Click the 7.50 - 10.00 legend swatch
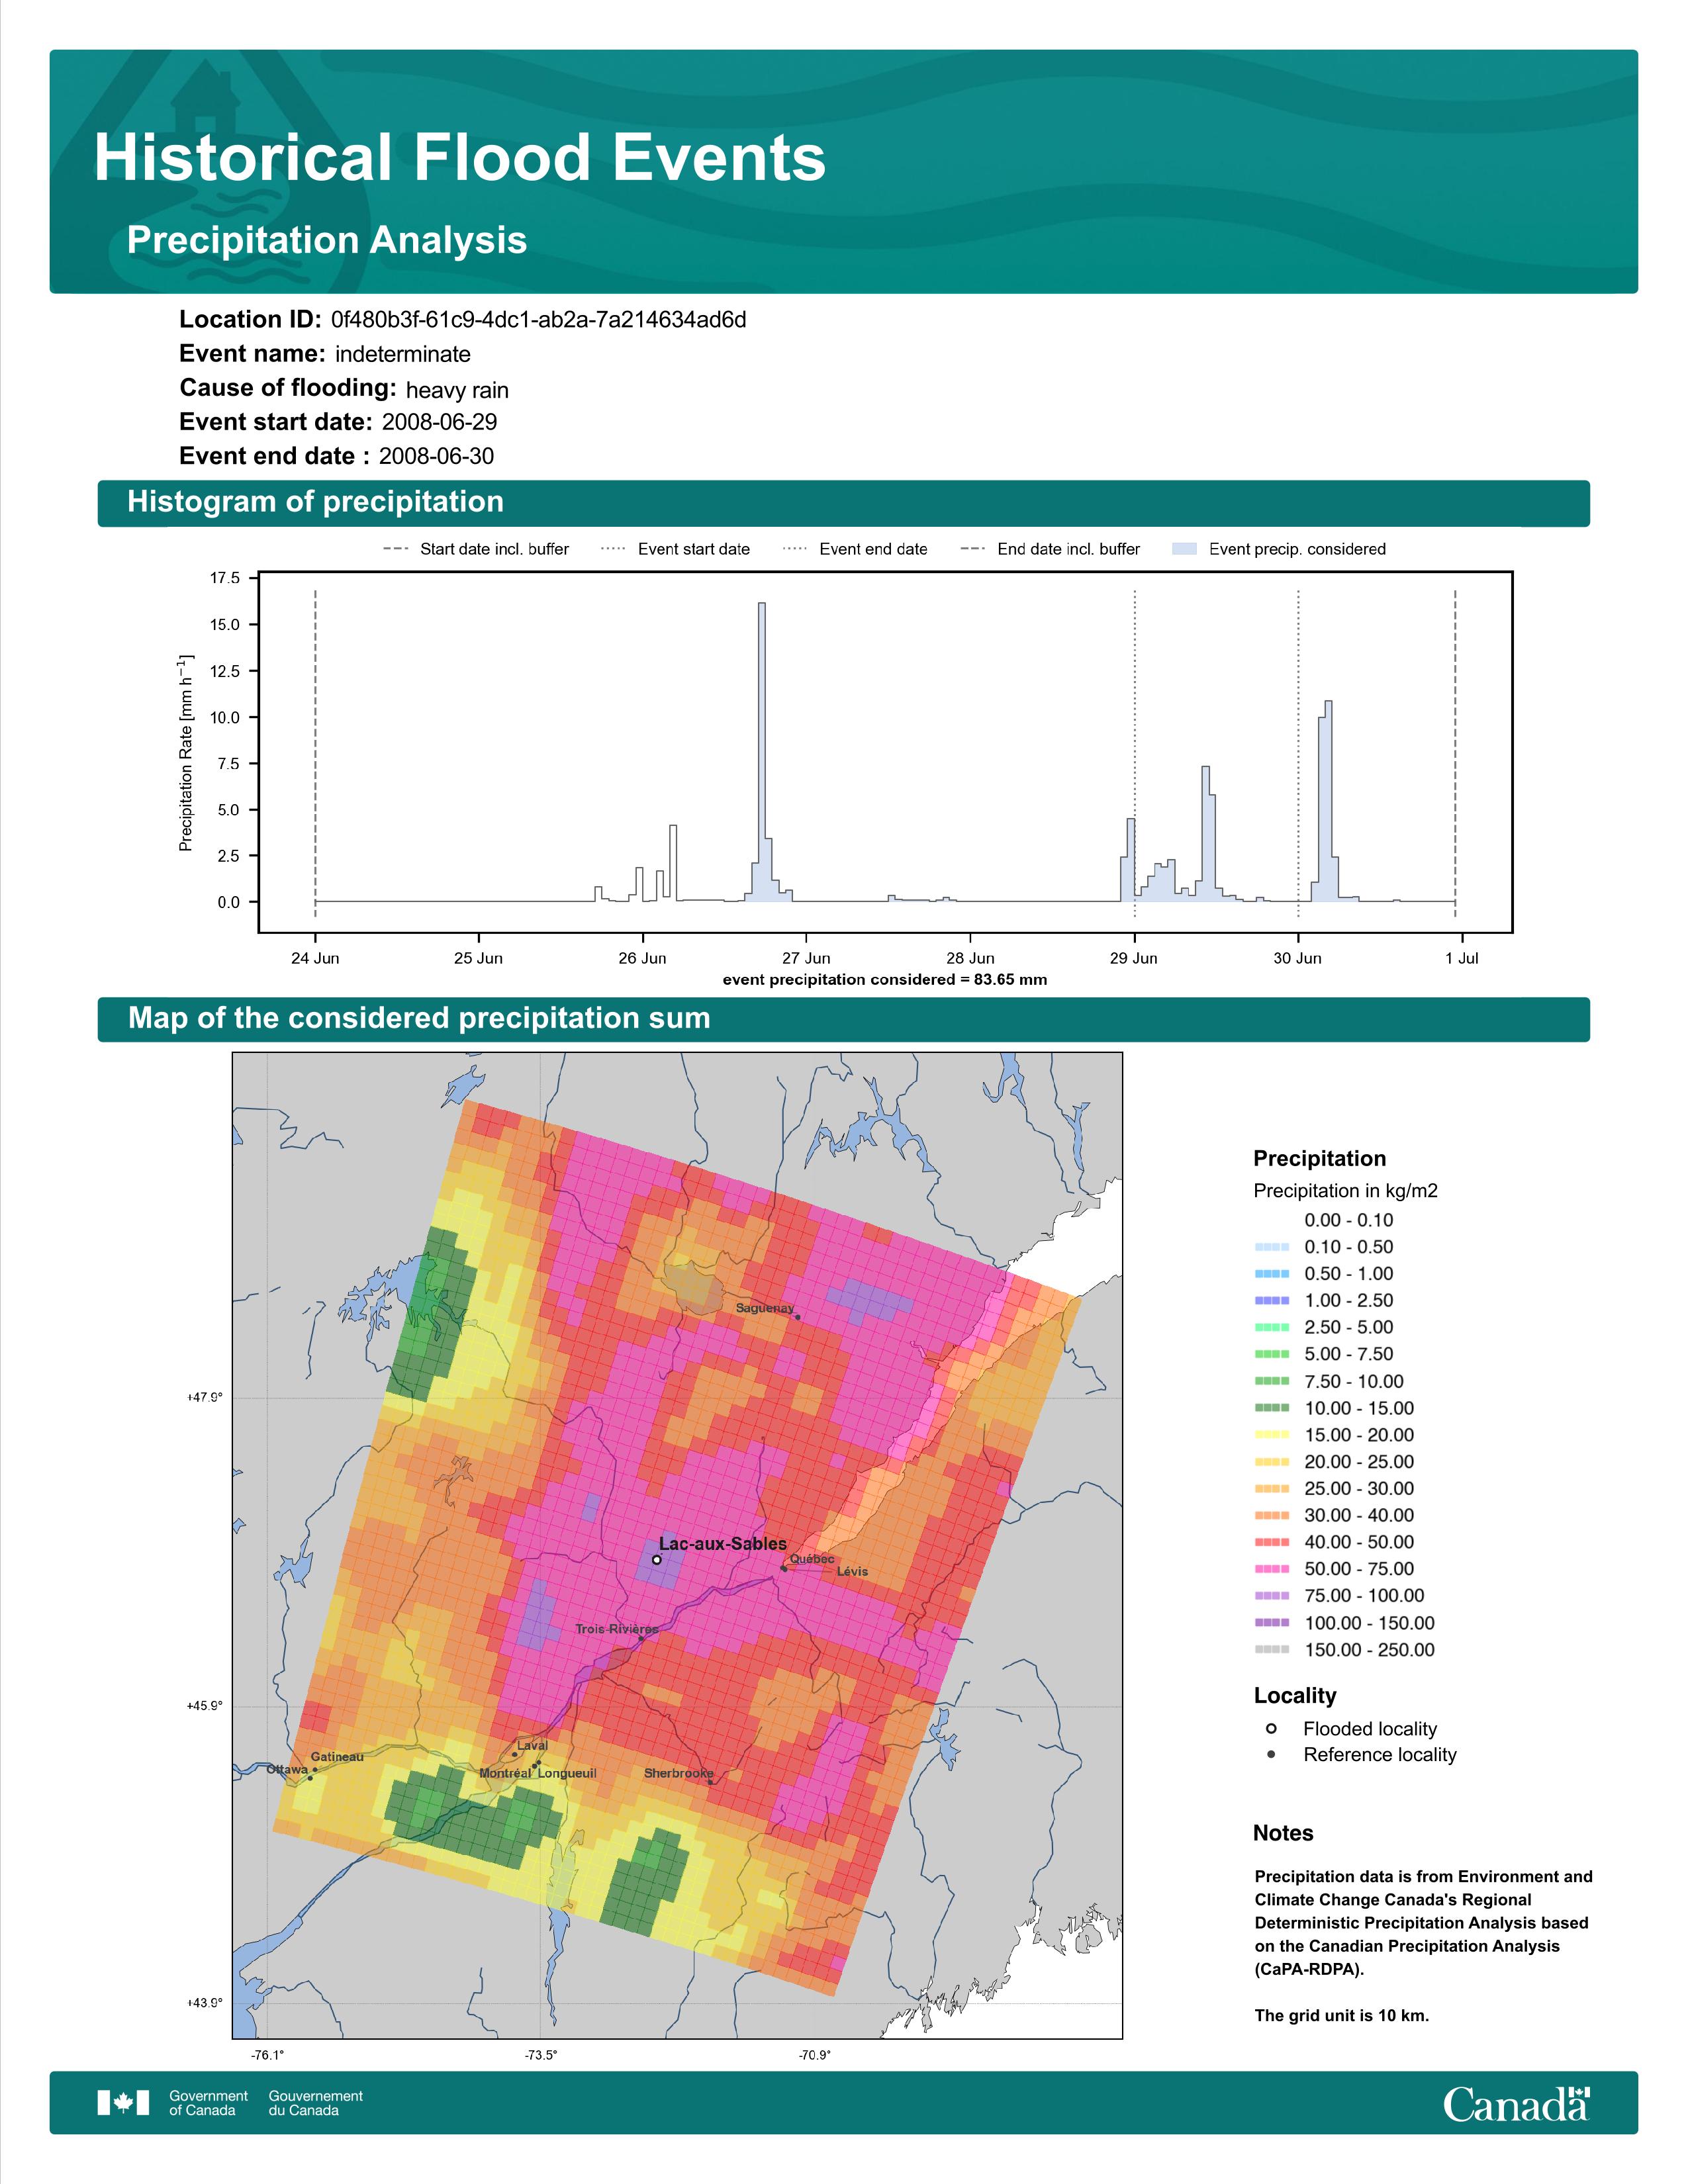 tap(1271, 1381)
